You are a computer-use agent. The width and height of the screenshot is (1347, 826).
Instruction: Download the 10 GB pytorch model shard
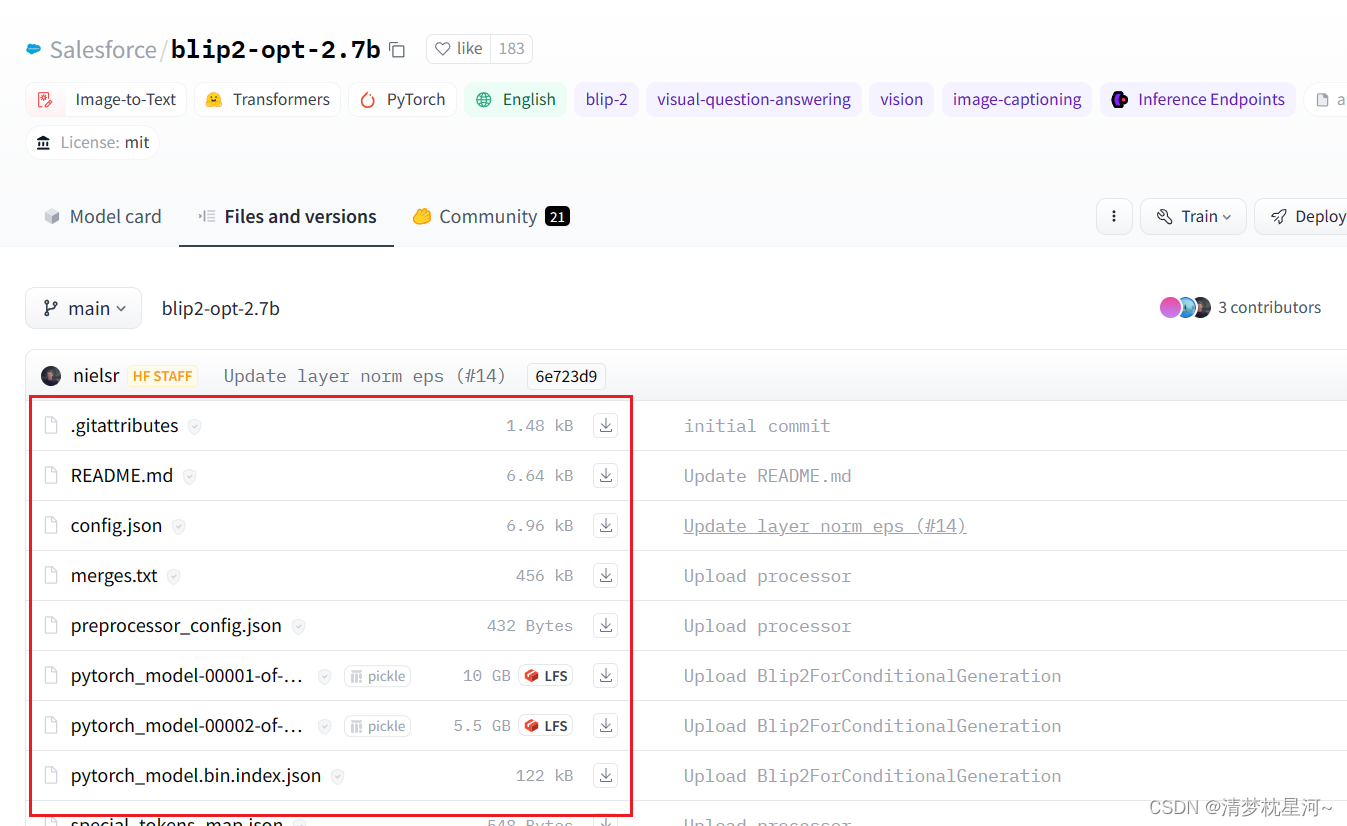(x=605, y=675)
